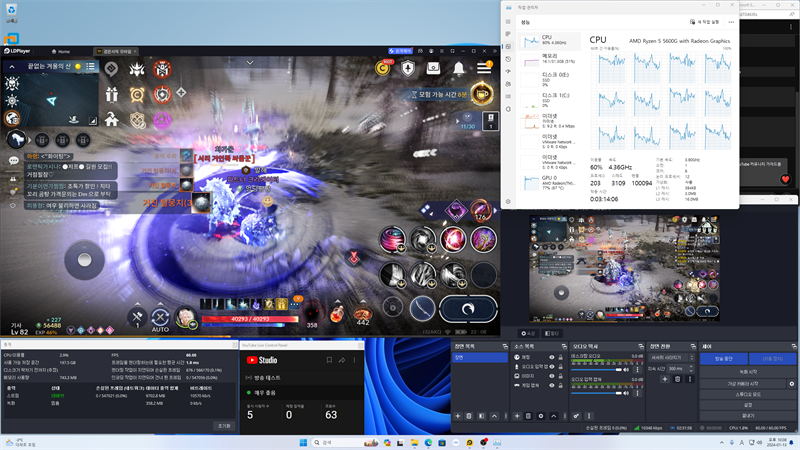Tap the AUTO battle icon
Viewport: 800px width, 450px height.
pos(160,320)
